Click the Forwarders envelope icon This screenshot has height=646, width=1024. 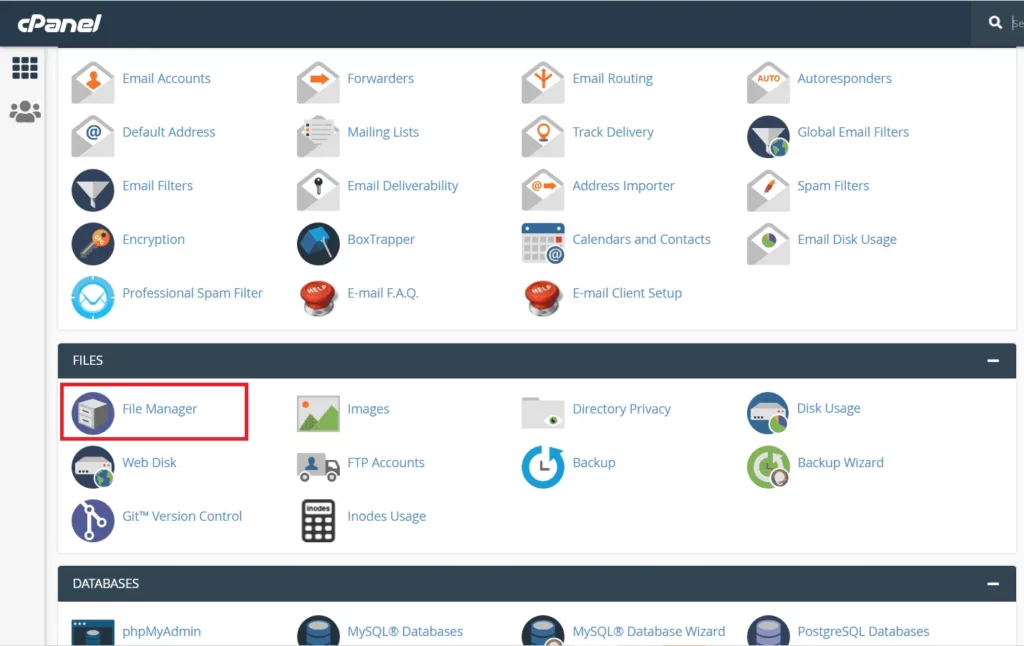(x=318, y=82)
